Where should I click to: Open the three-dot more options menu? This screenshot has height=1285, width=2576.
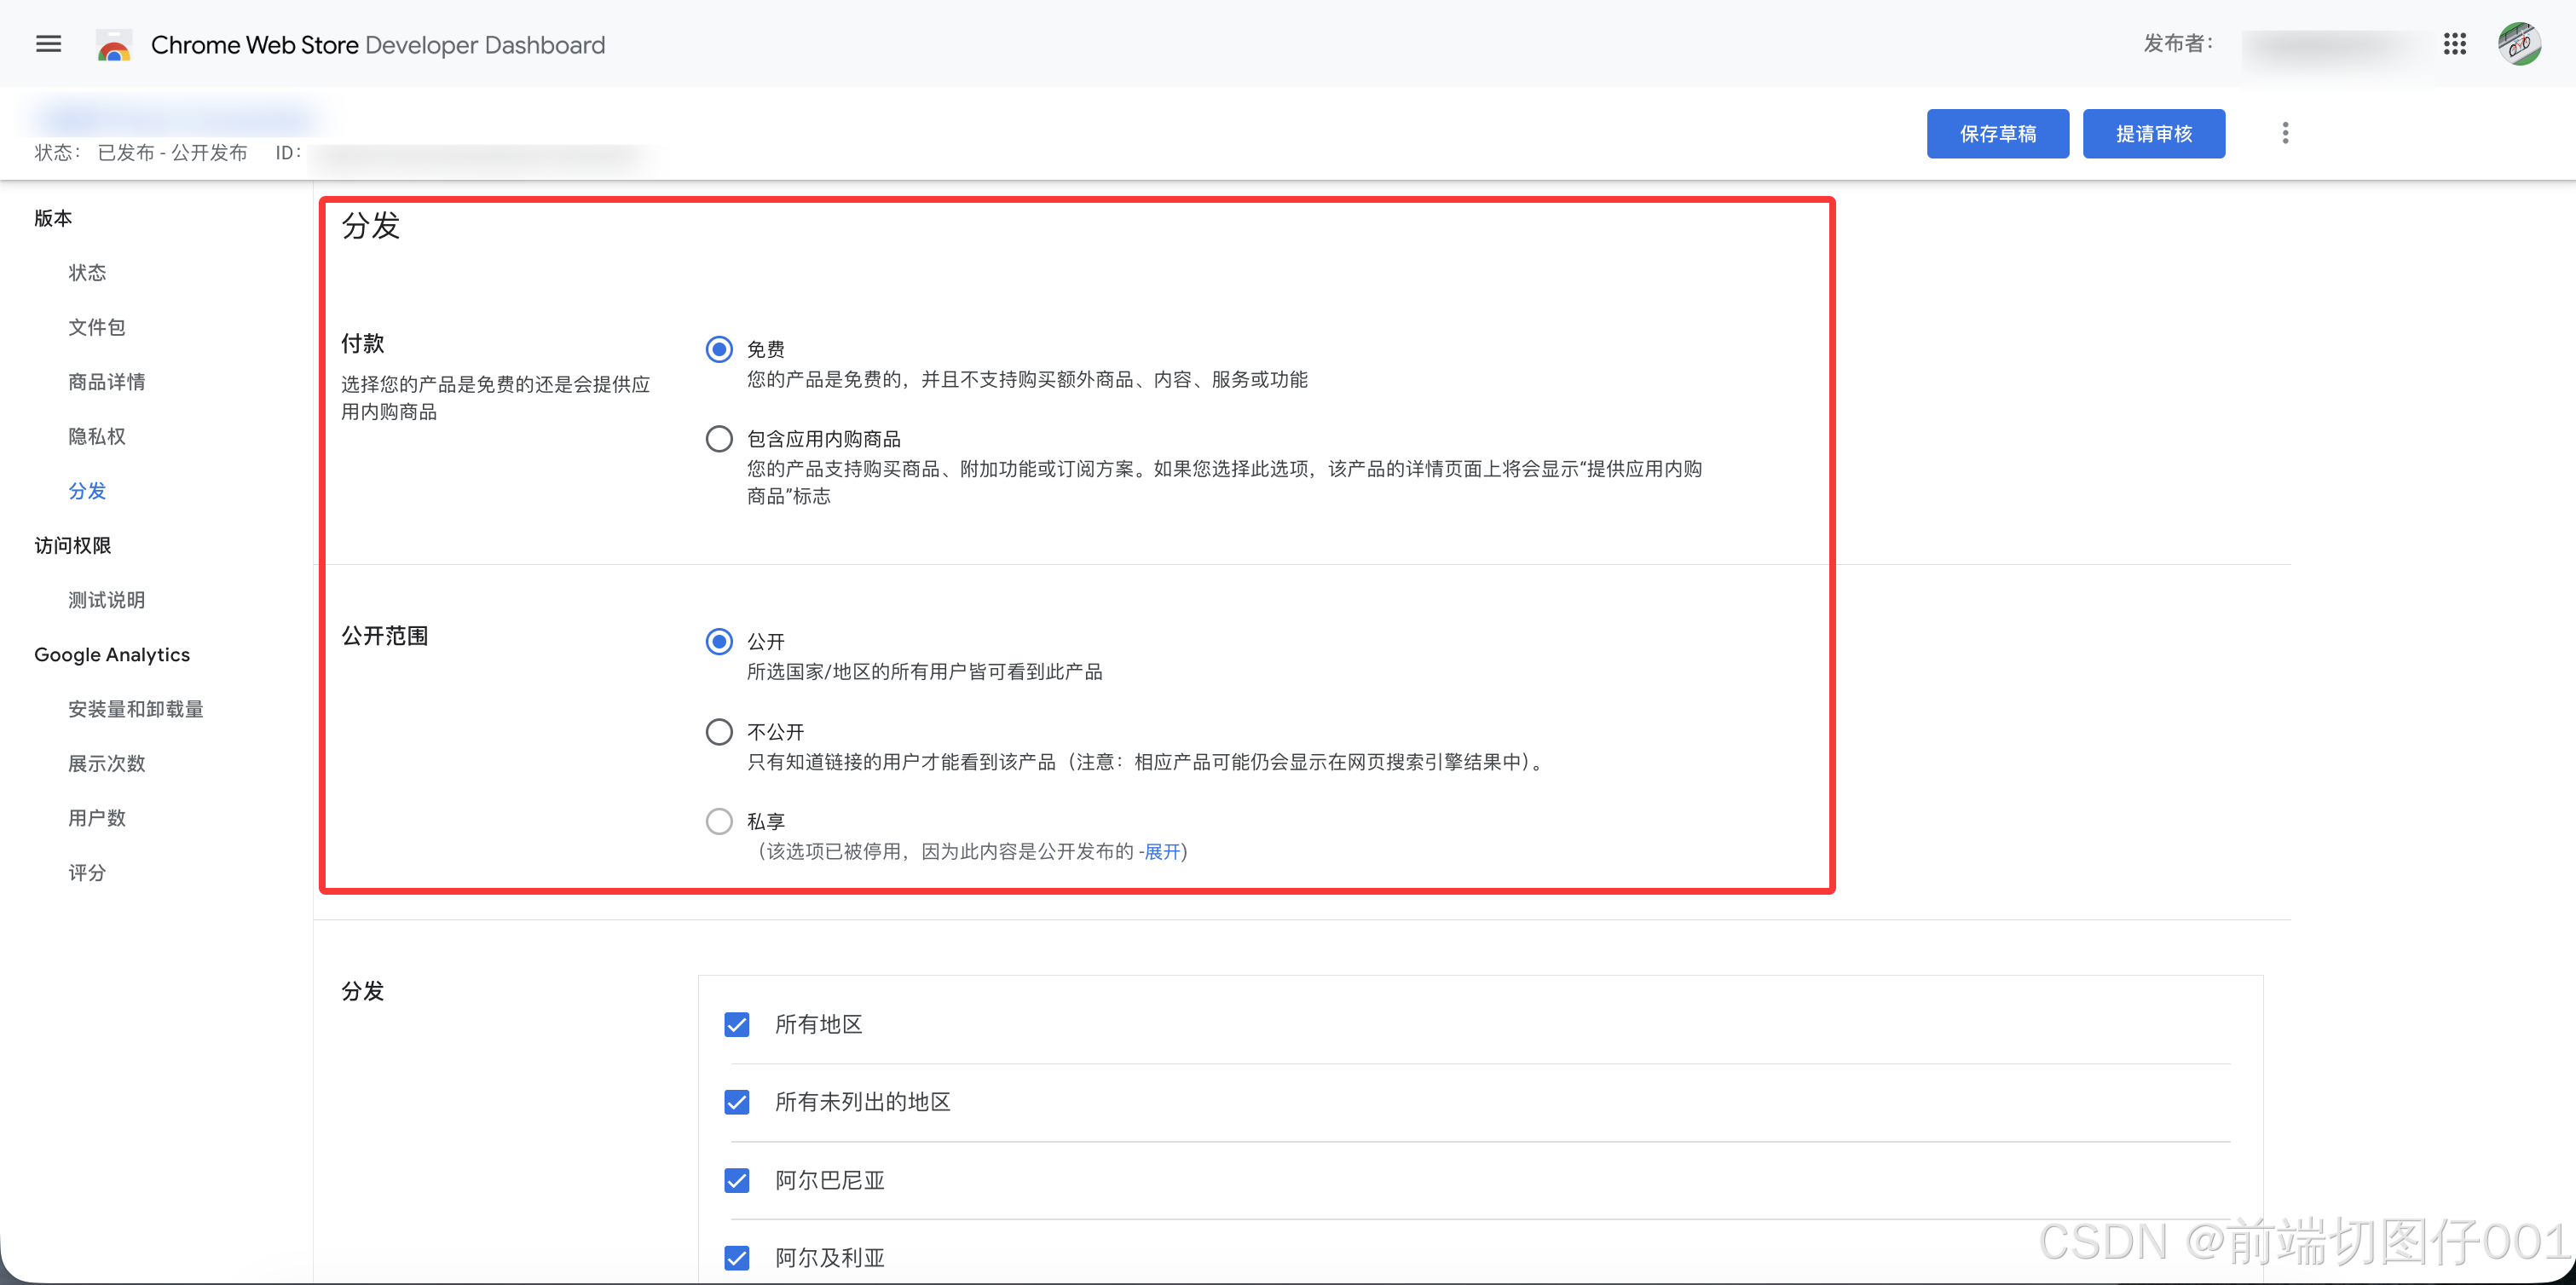tap(2285, 133)
